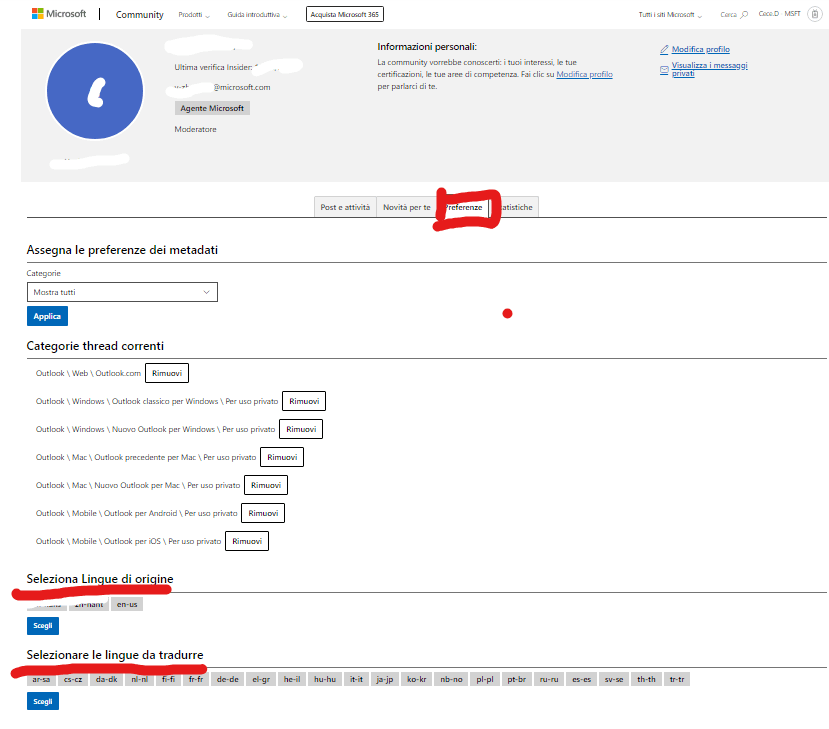
Task: Click the ru-ru language tag
Action: tap(549, 679)
